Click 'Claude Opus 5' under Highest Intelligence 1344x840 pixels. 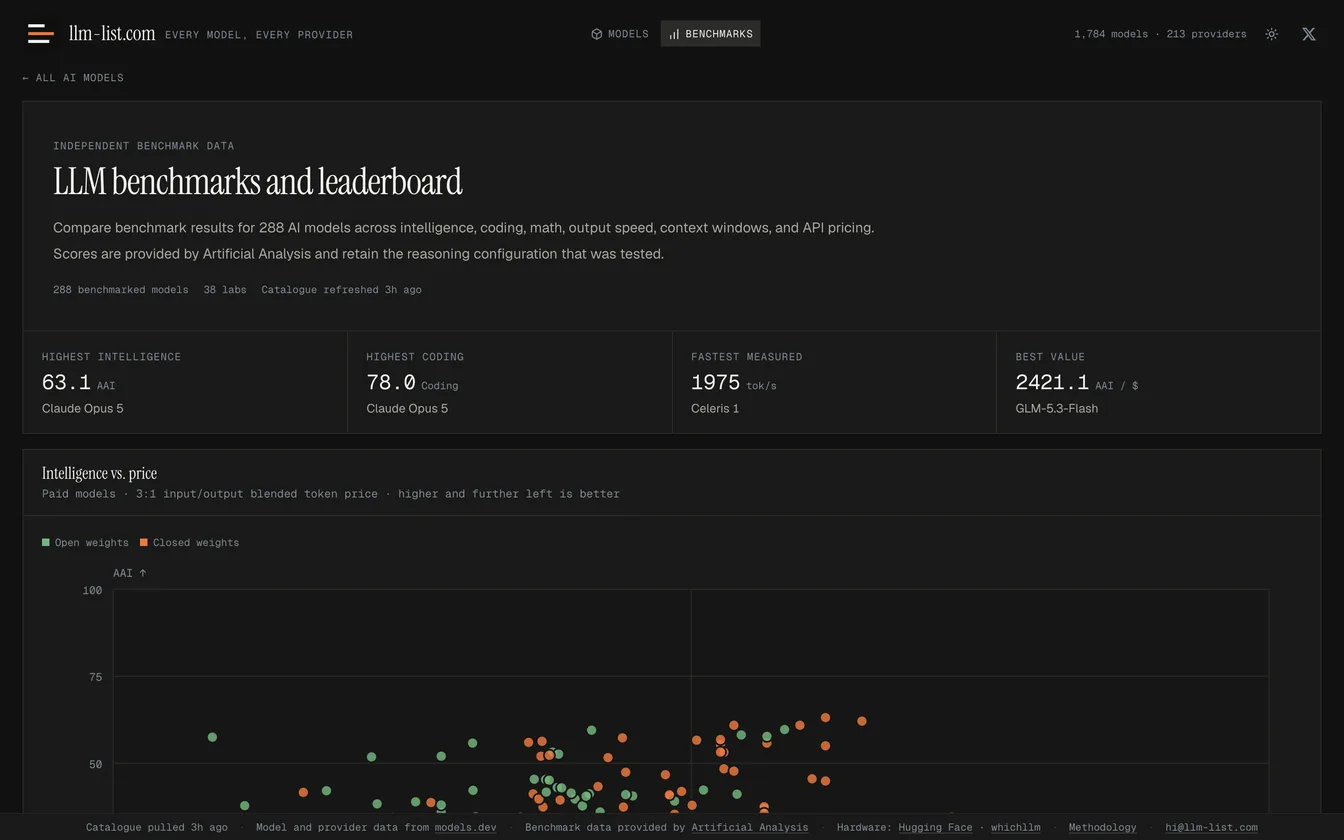(83, 408)
